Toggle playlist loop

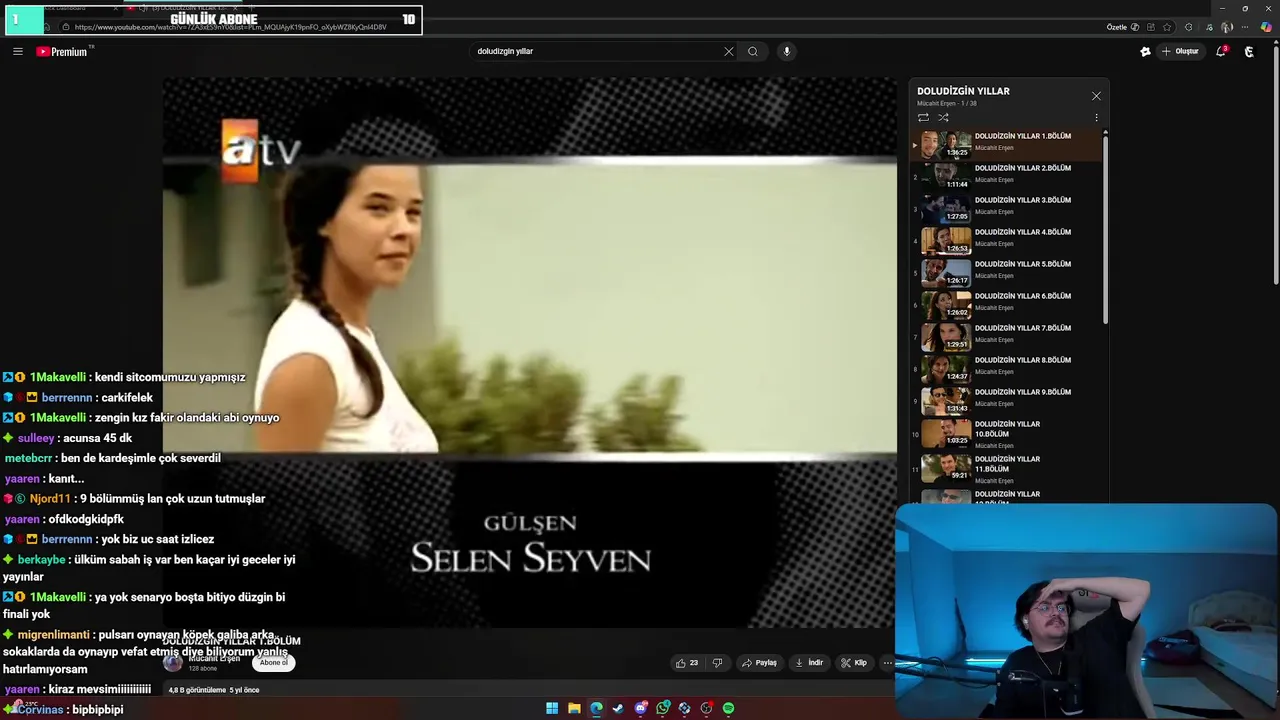pyautogui.click(x=923, y=117)
